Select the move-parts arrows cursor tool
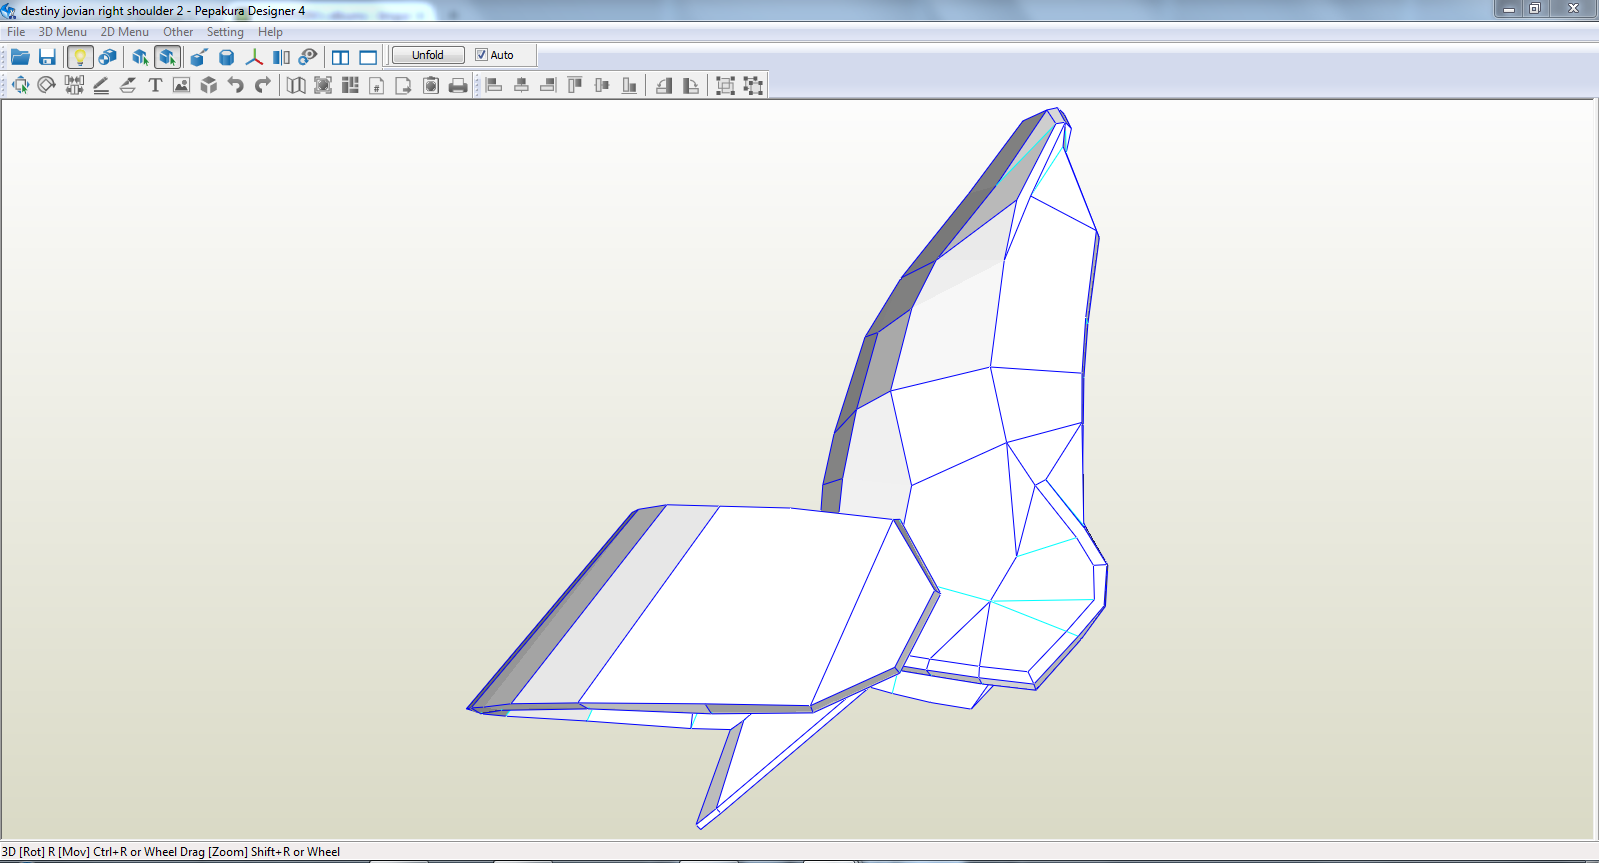 [20, 85]
